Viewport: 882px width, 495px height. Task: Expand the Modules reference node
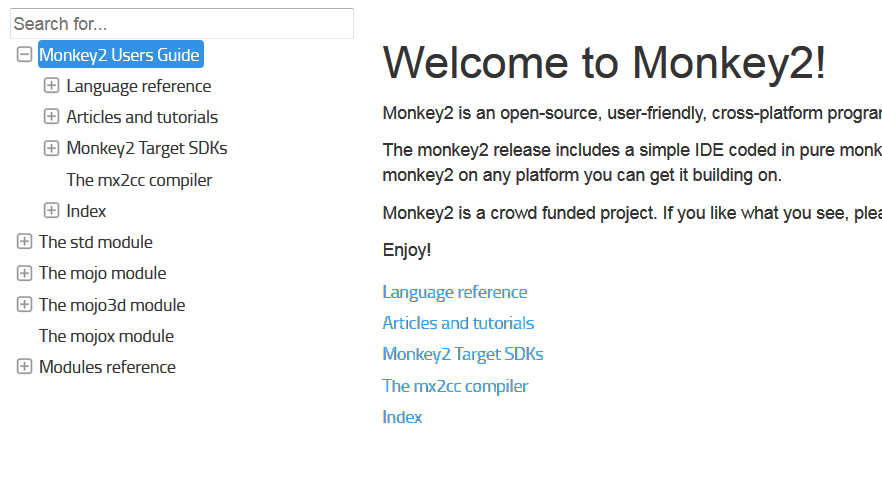pyautogui.click(x=25, y=367)
